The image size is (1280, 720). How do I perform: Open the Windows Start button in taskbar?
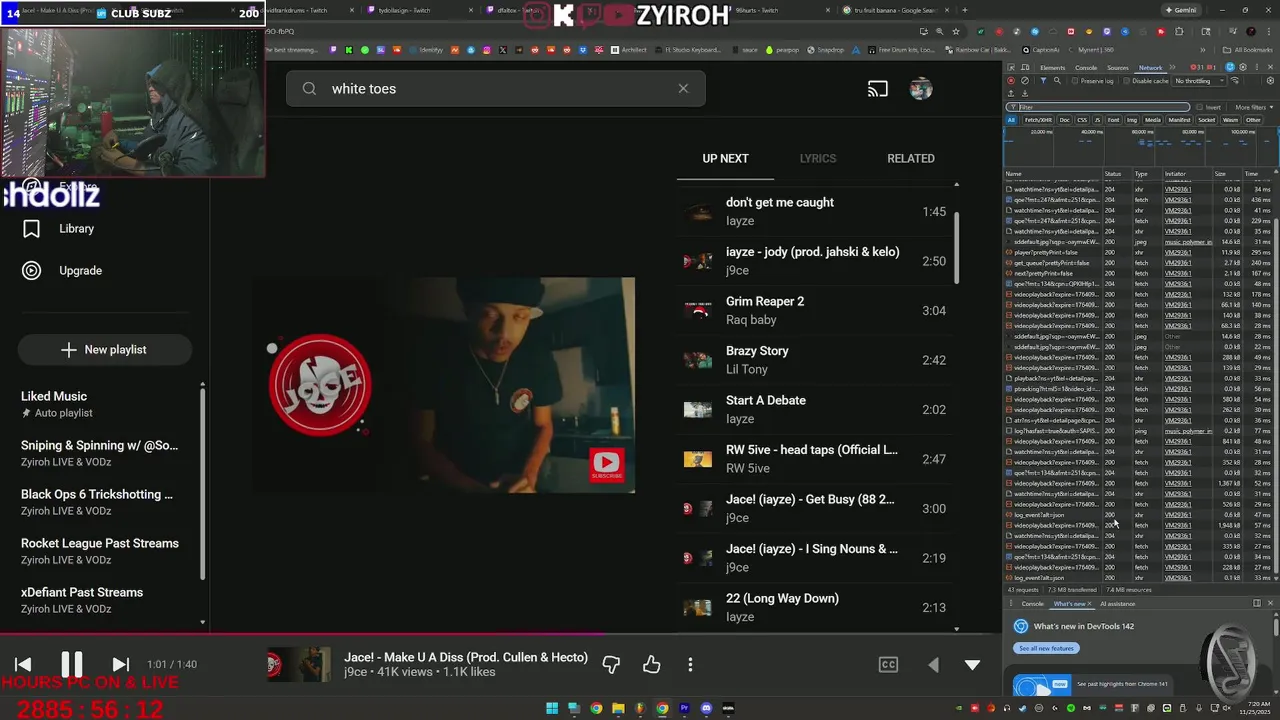[x=551, y=709]
